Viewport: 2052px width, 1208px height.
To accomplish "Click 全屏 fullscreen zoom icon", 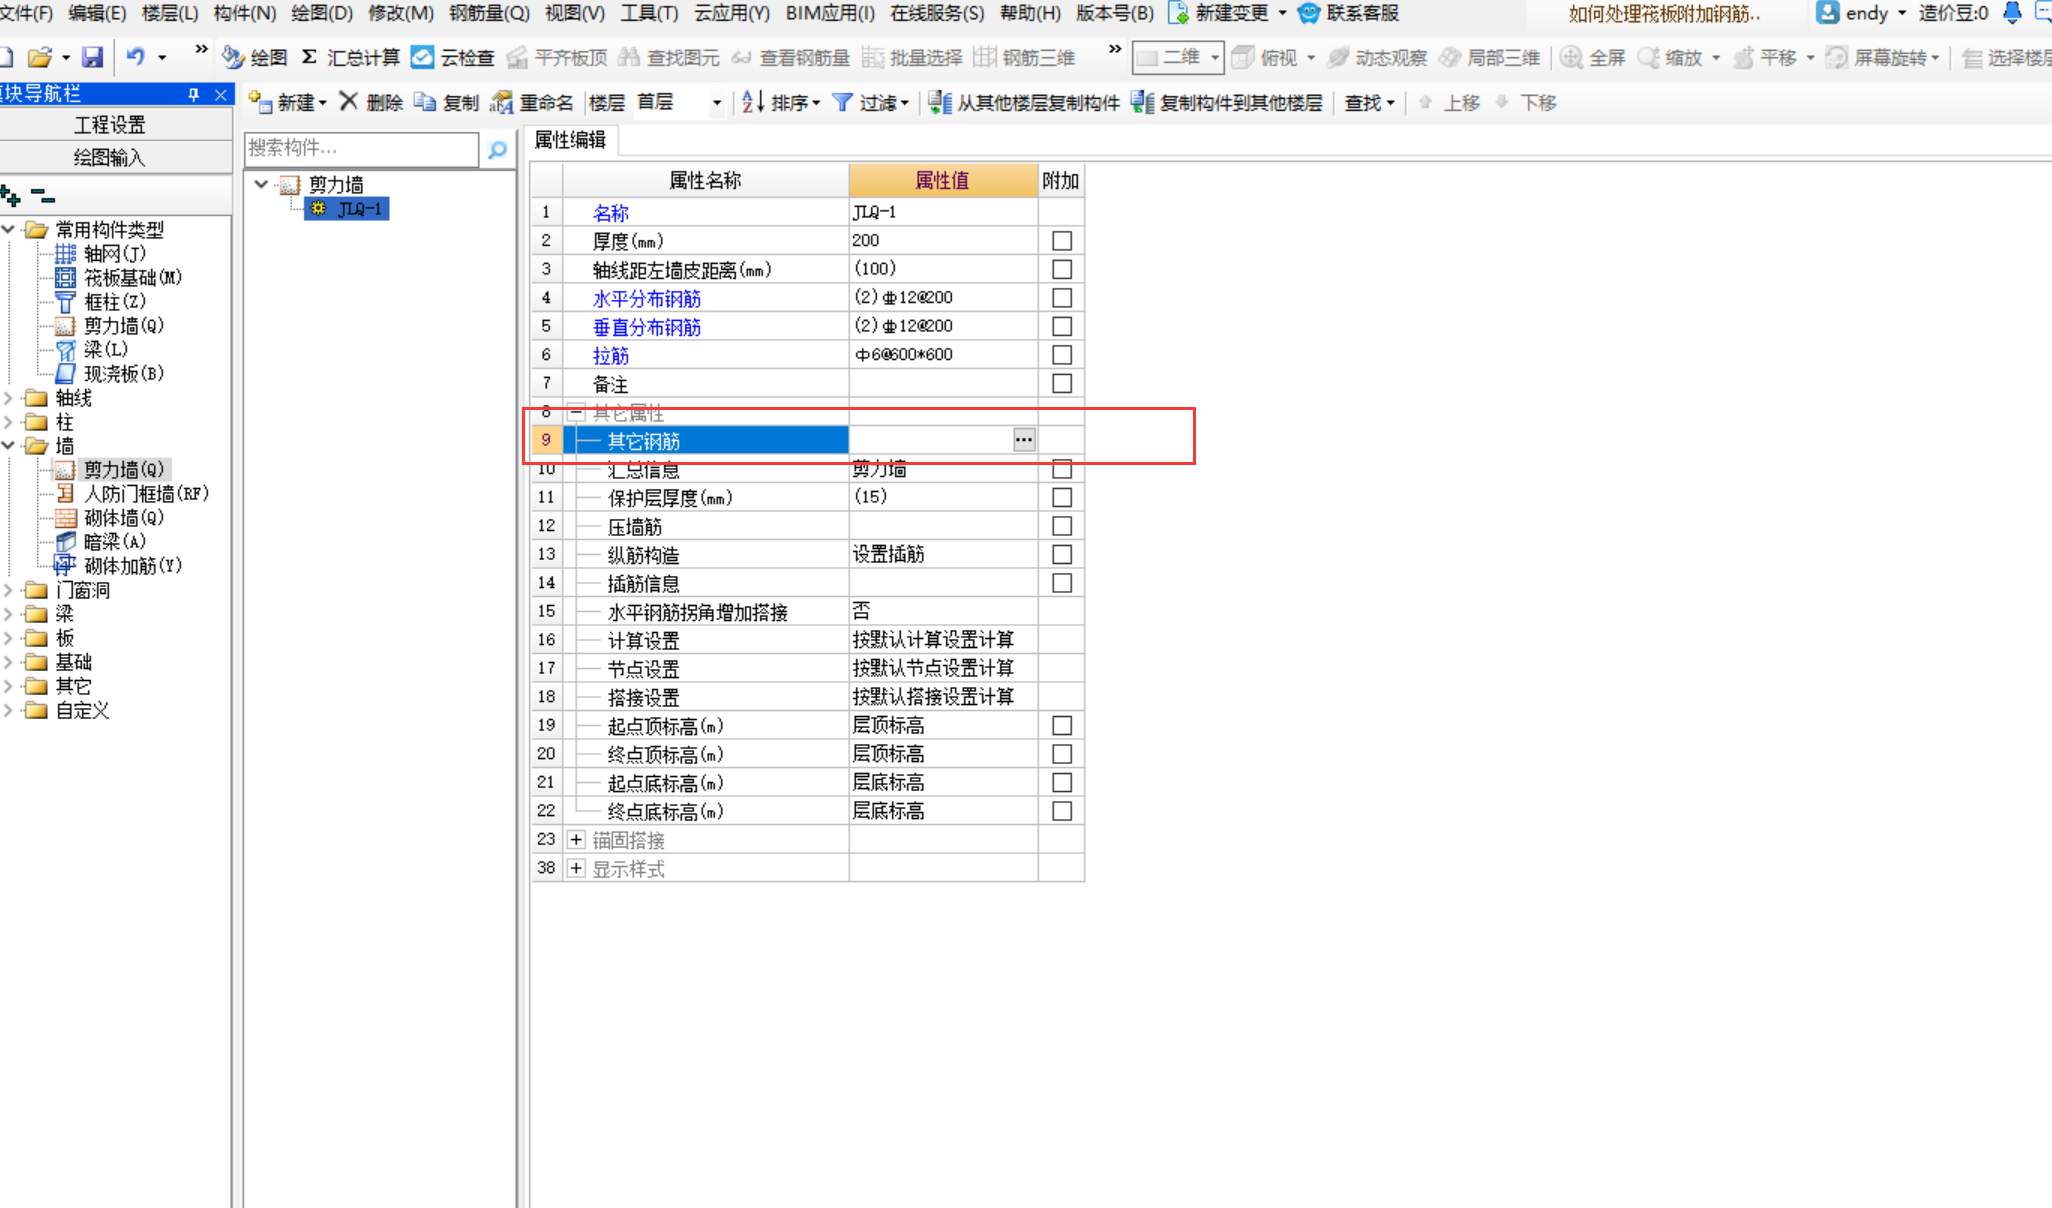I will point(1571,57).
